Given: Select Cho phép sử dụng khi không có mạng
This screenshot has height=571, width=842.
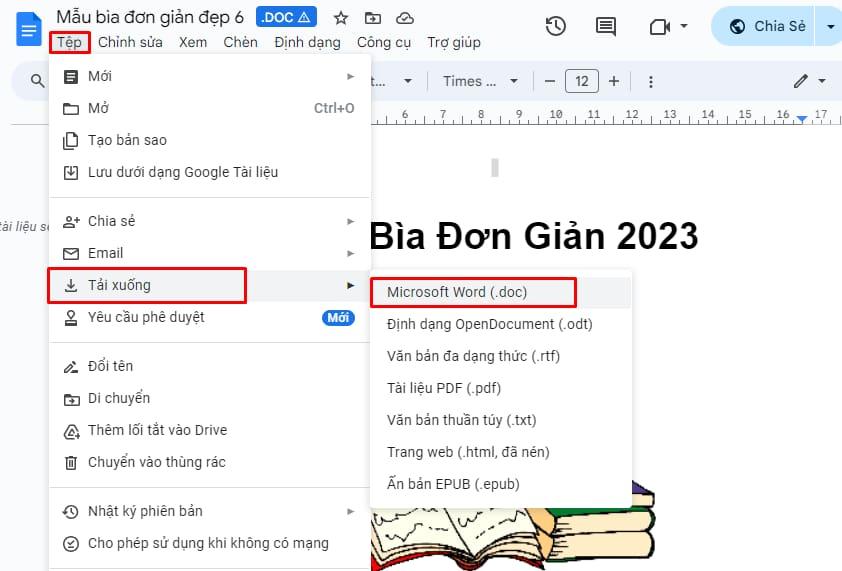Looking at the screenshot, I should [x=209, y=543].
